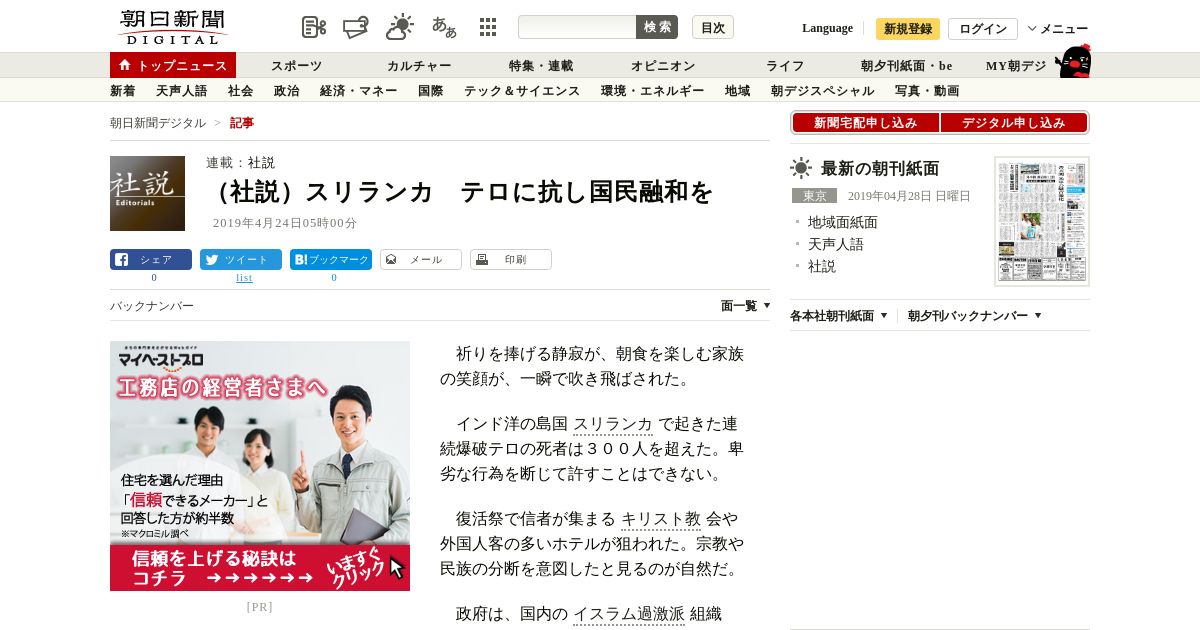
Task: Open the megaphone announcements icon
Action: [356, 27]
